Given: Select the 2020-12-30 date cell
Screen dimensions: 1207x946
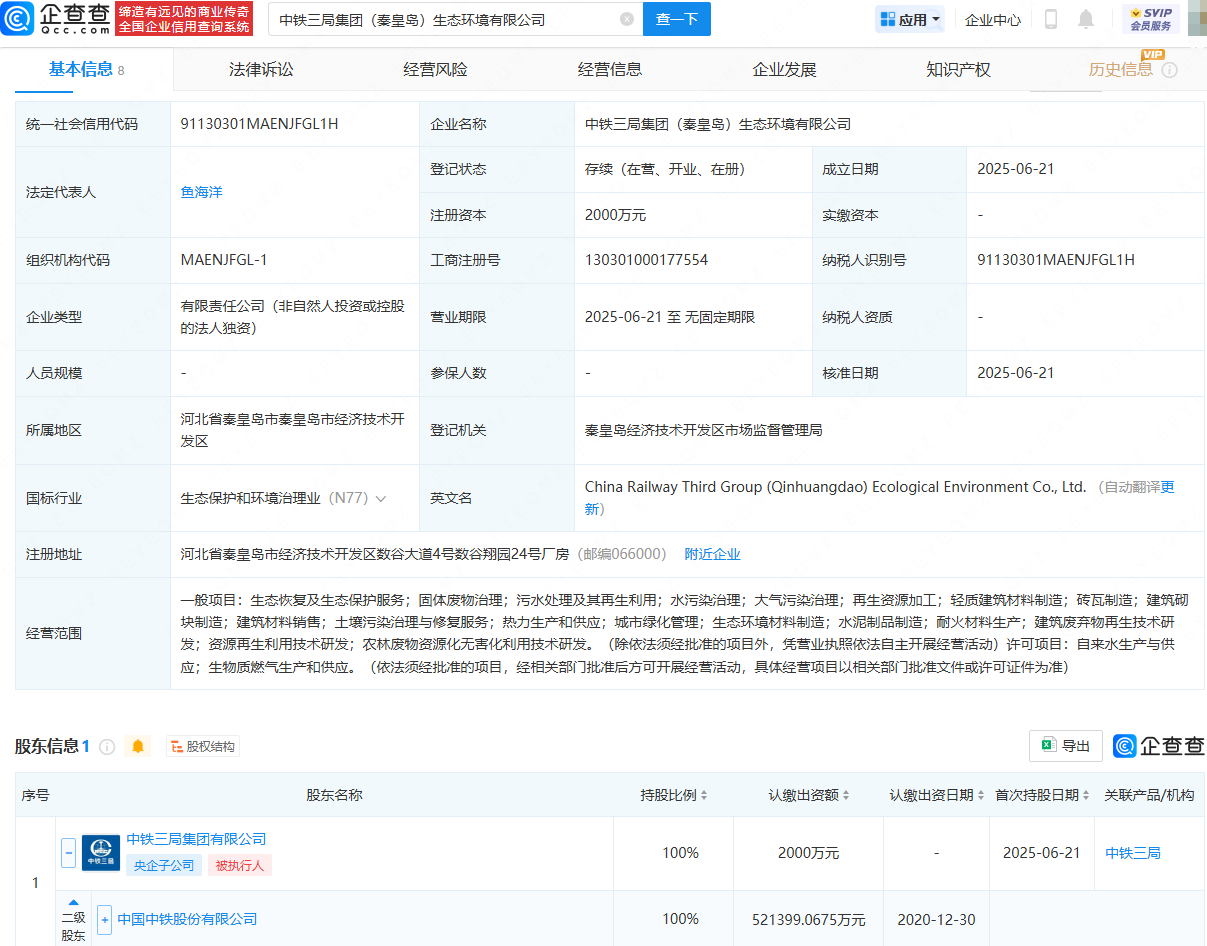Looking at the screenshot, I should click(937, 920).
